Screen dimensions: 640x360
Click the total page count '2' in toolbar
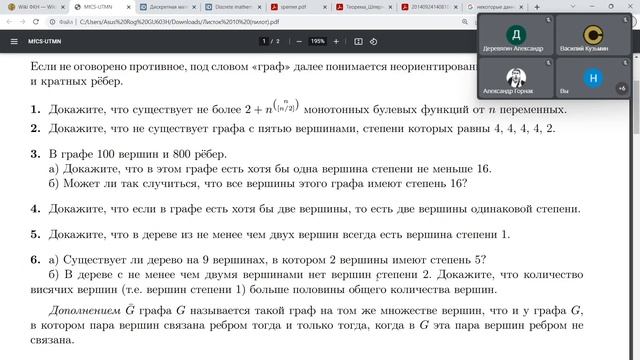pos(278,41)
